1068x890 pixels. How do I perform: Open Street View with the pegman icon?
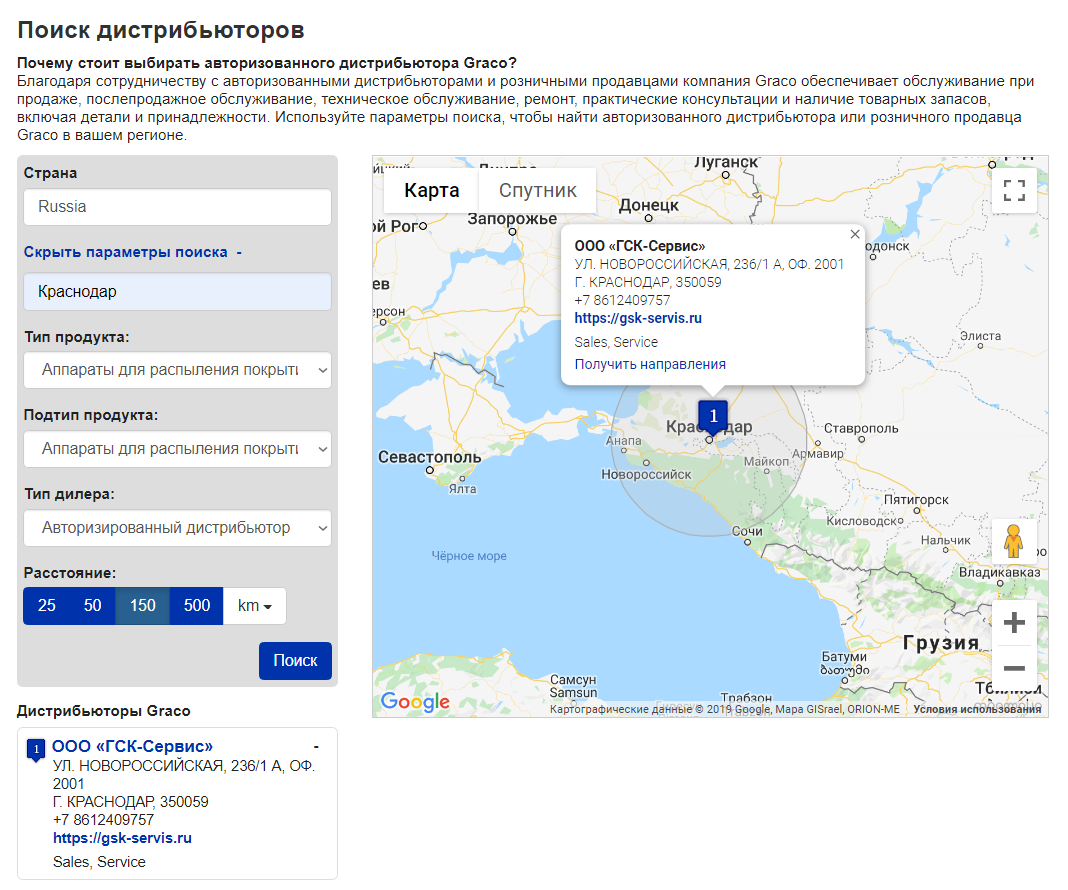coord(1014,541)
